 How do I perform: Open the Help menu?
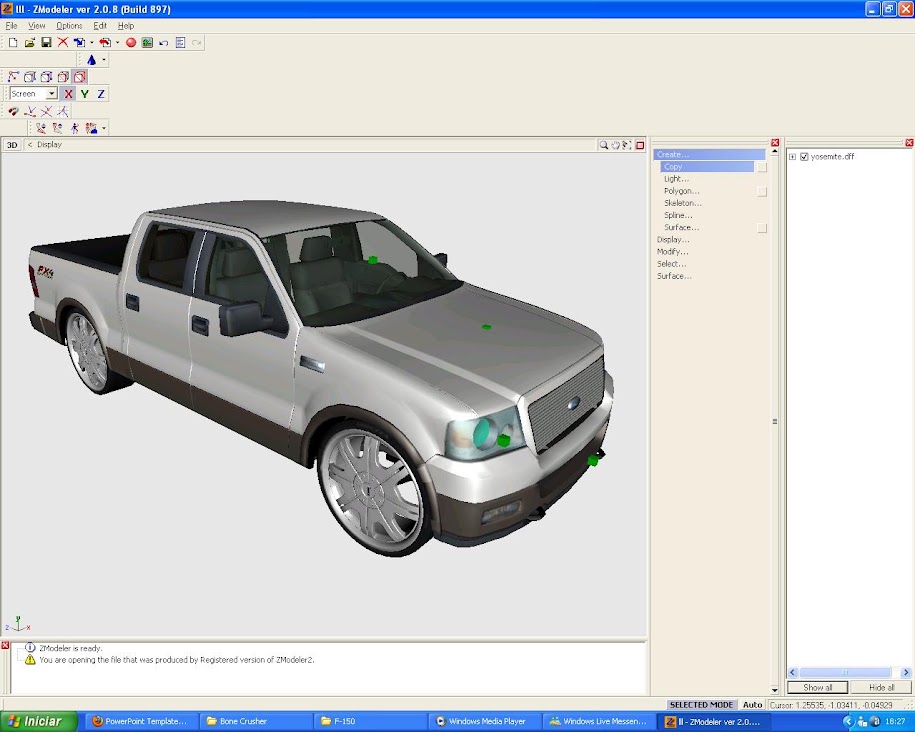pyautogui.click(x=126, y=26)
